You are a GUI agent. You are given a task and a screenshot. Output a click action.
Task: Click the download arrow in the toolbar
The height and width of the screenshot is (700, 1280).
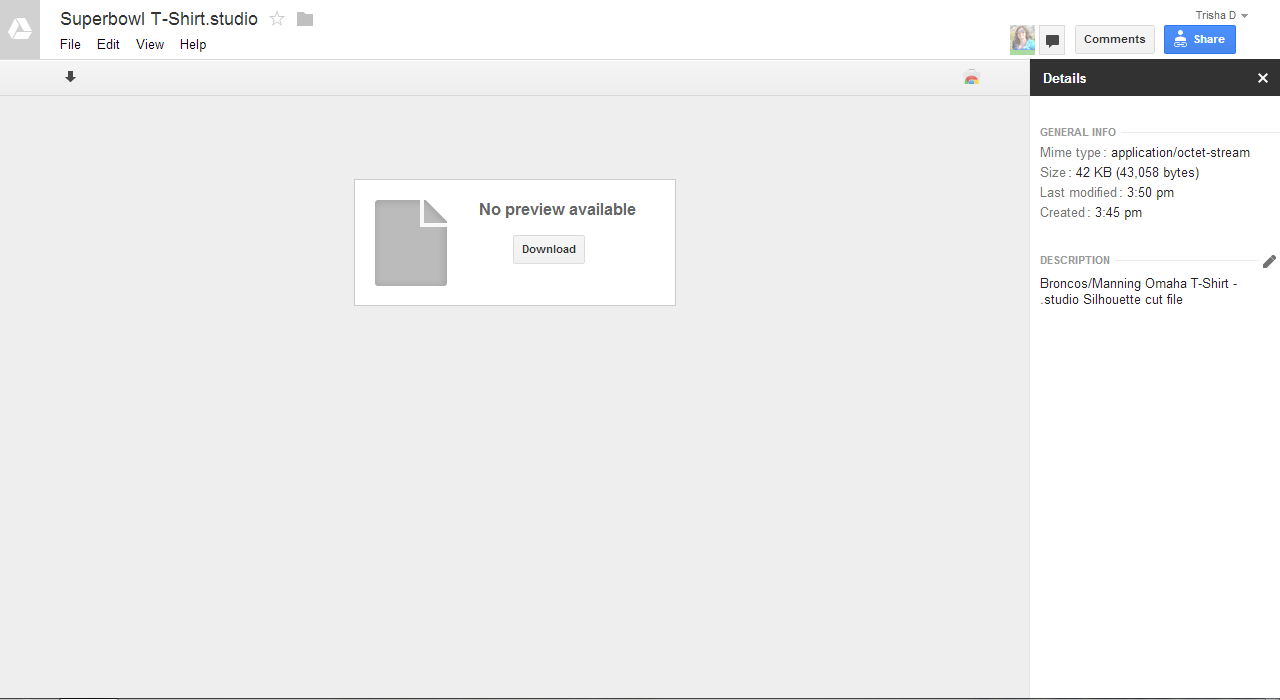pyautogui.click(x=70, y=77)
